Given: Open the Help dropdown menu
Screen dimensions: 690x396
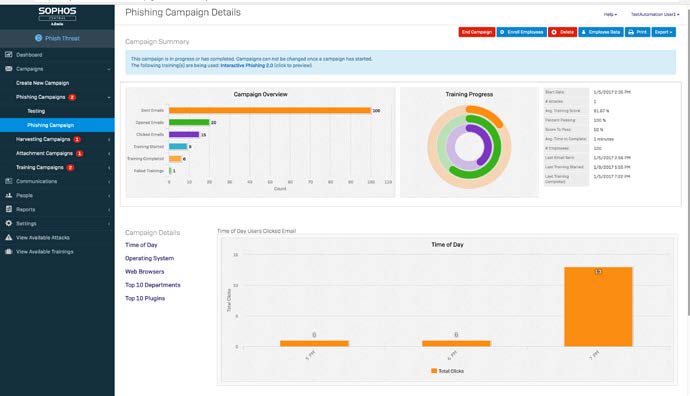Looking at the screenshot, I should (610, 15).
